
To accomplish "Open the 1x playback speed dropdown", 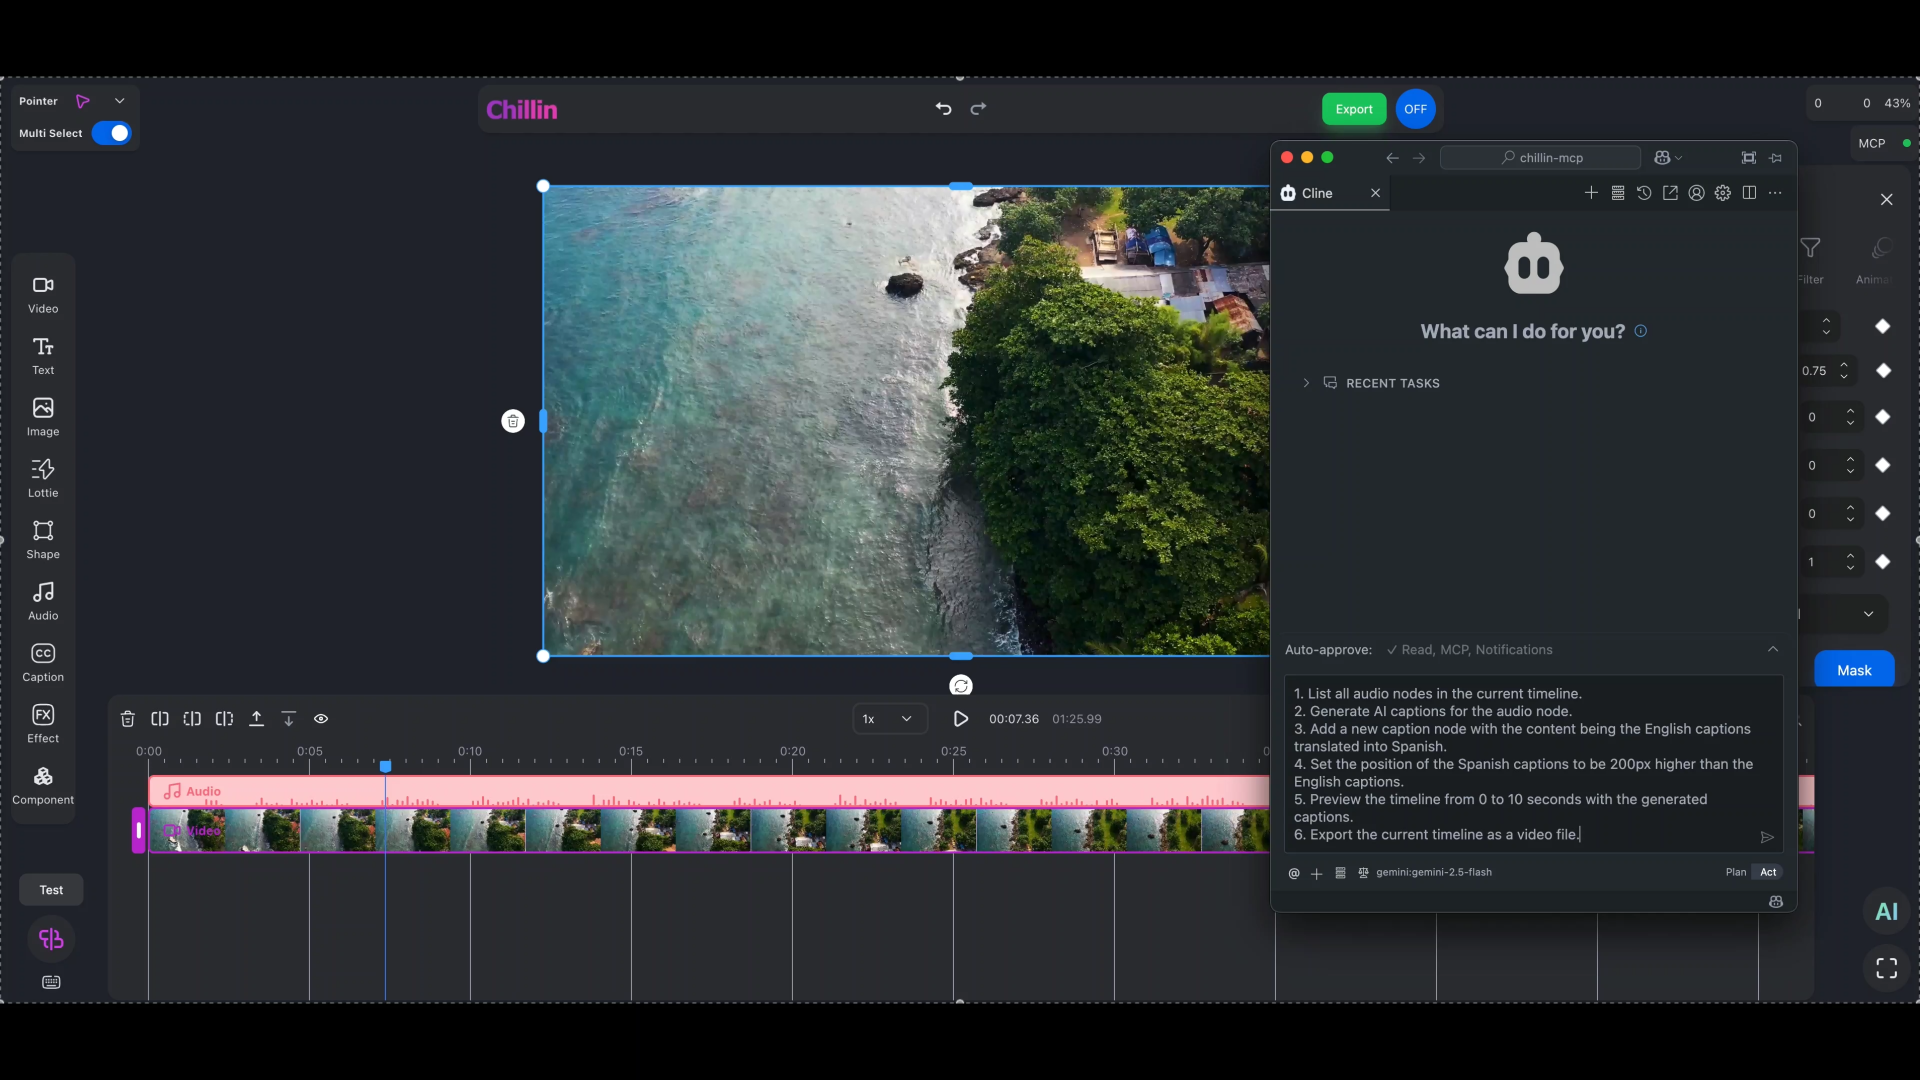I will 889,719.
